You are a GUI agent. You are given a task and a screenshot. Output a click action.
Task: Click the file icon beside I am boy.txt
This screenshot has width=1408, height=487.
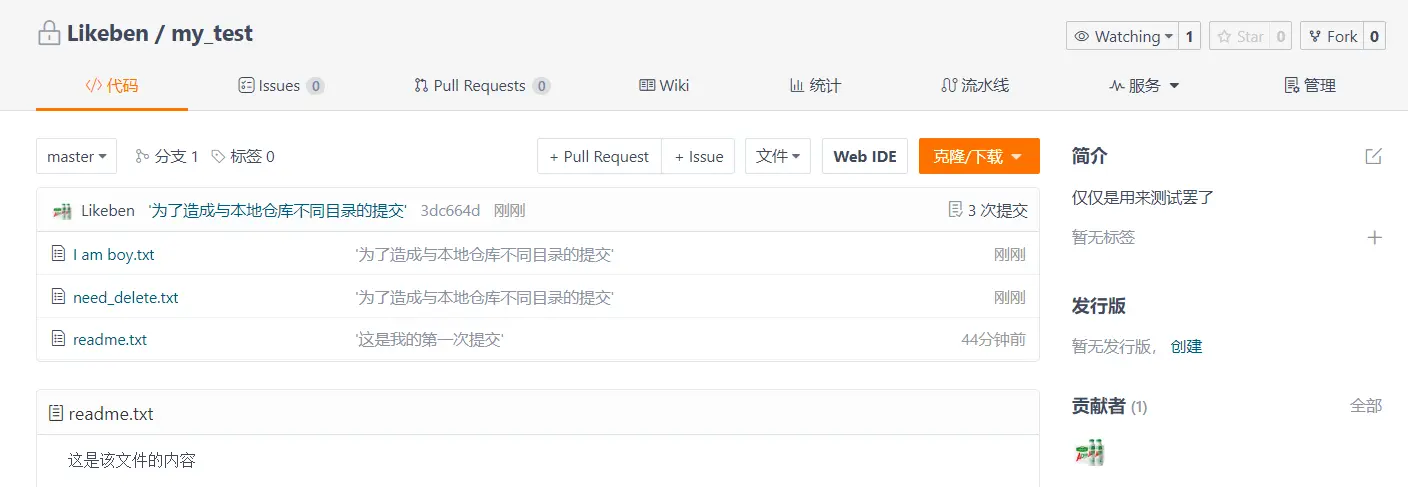pyautogui.click(x=58, y=254)
